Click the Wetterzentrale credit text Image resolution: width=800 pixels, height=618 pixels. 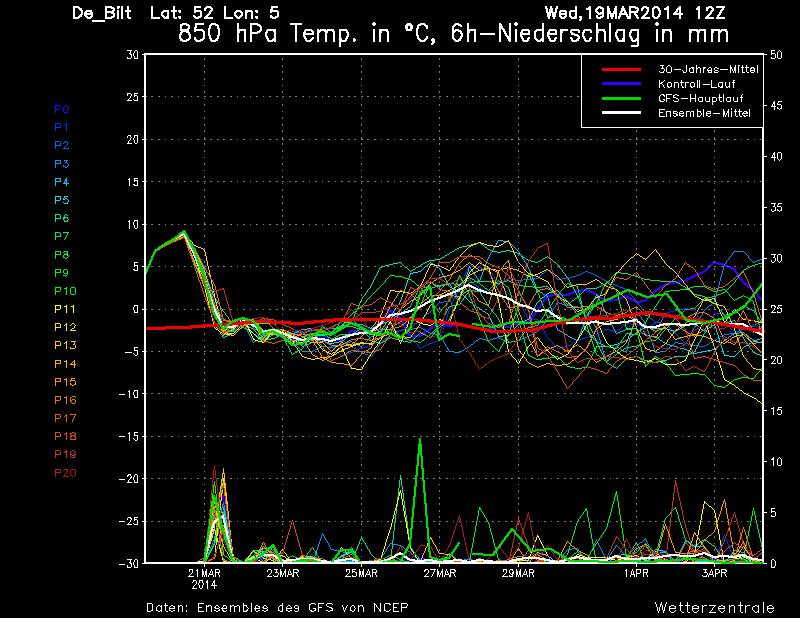[x=715, y=607]
